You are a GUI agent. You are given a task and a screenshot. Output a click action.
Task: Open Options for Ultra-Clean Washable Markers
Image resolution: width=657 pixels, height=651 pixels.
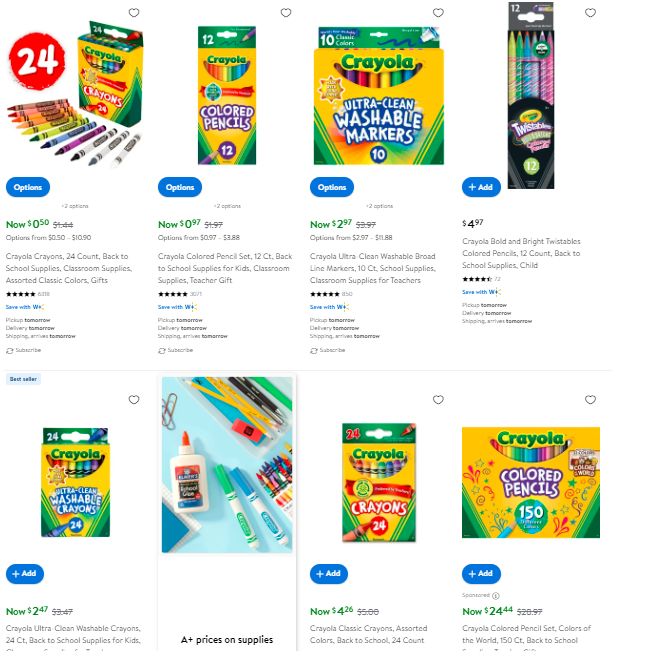(x=332, y=187)
